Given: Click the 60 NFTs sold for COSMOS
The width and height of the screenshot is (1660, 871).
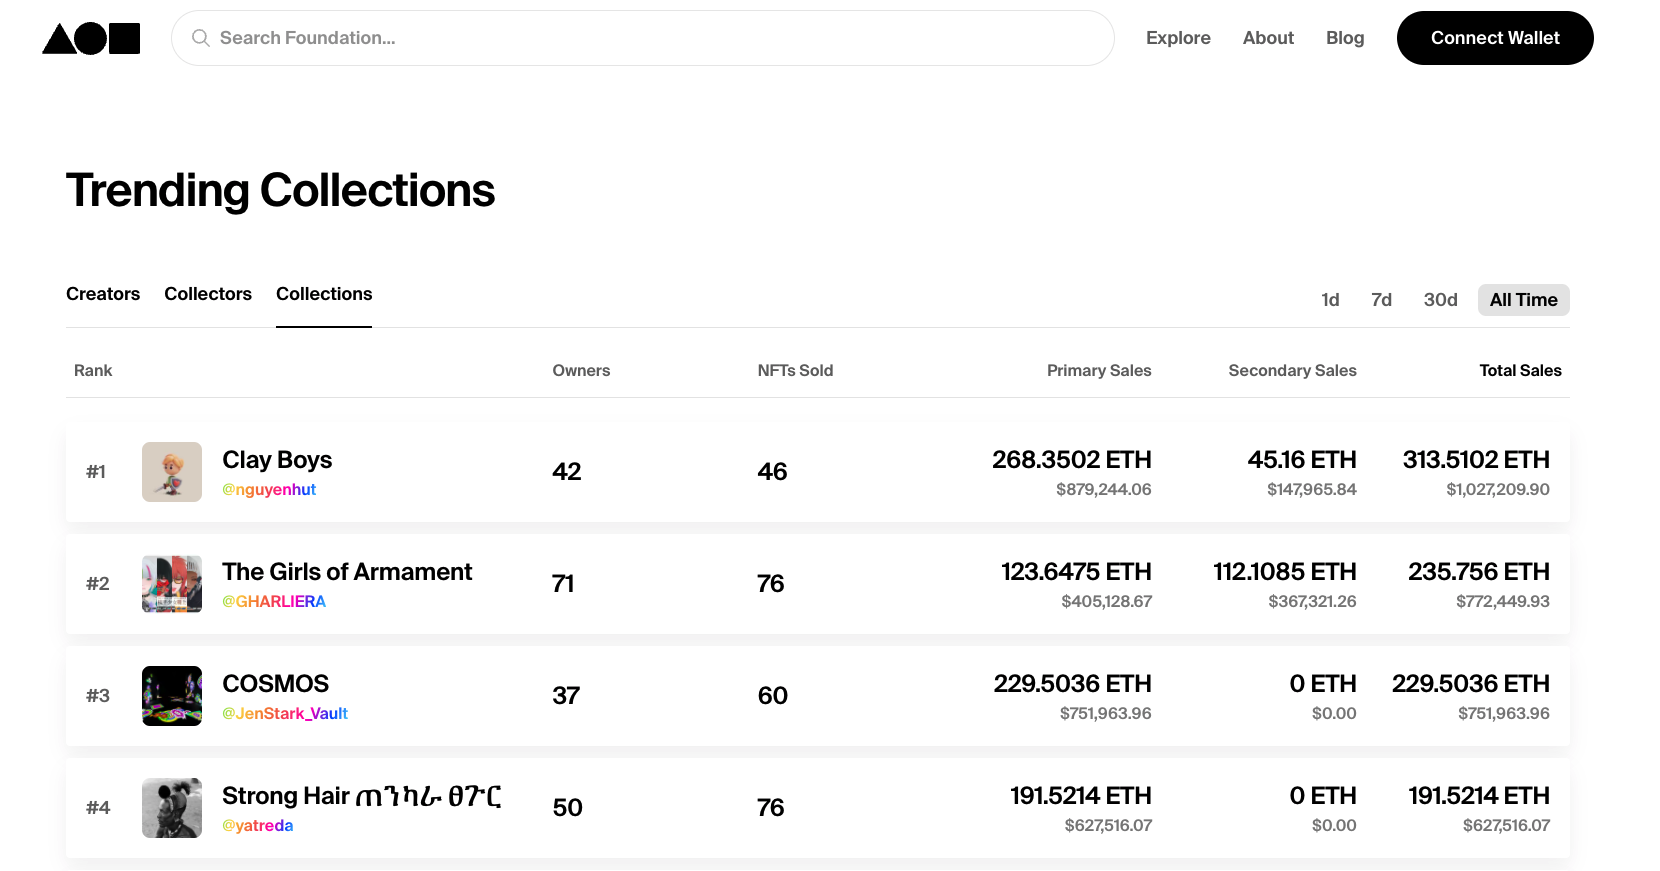Looking at the screenshot, I should coord(773,696).
